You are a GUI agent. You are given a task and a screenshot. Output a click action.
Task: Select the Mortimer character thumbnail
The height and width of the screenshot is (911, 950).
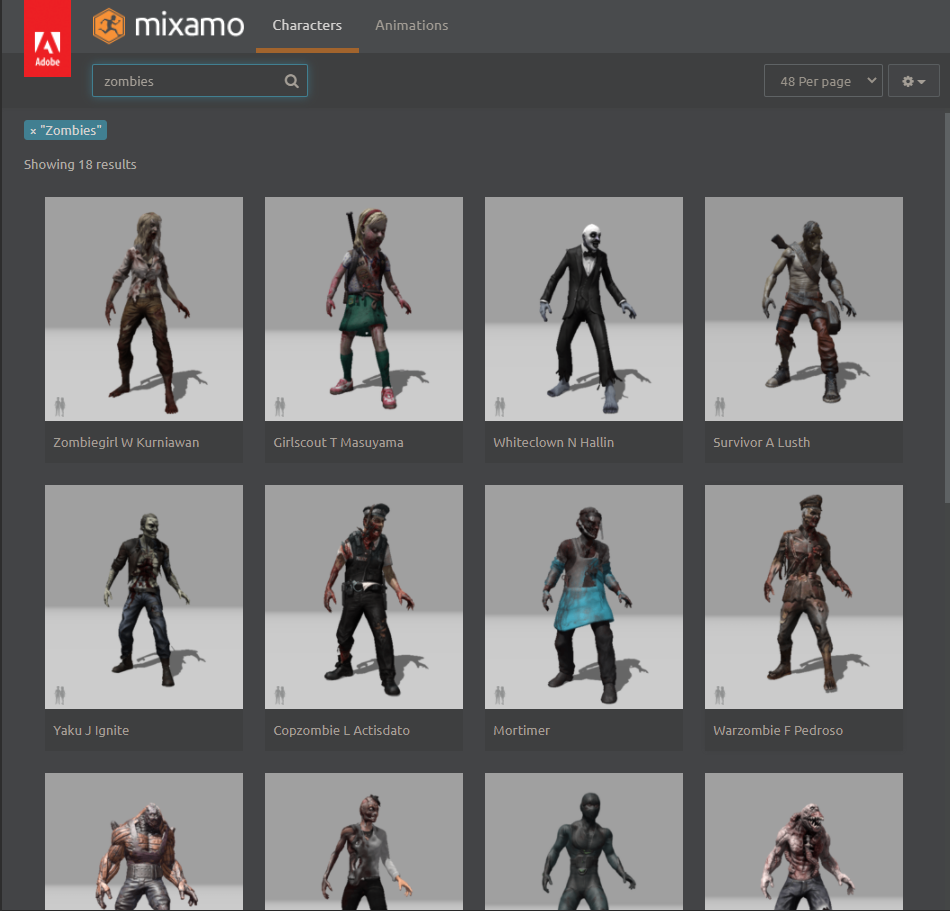click(583, 597)
